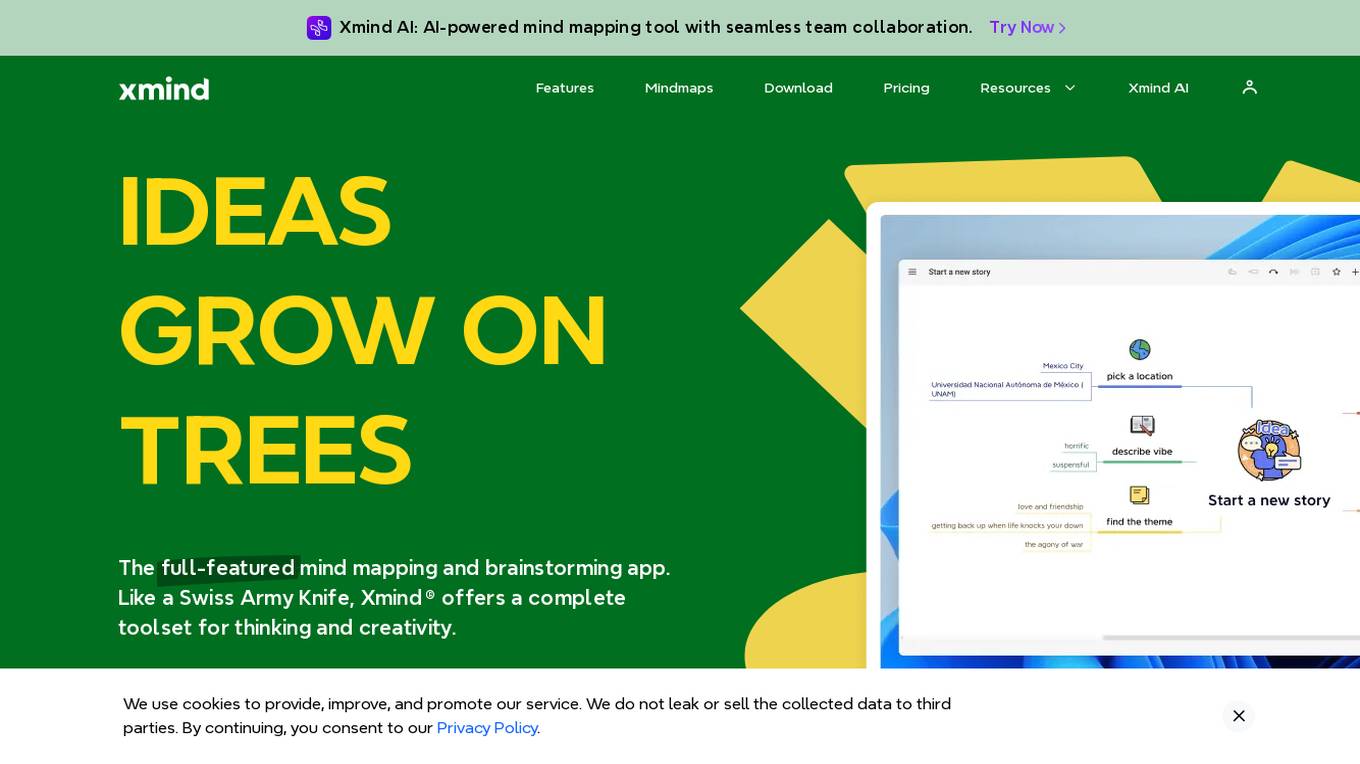Screen dimensions: 1360x764
Task: Click the Start a new story node
Action: 1269,500
